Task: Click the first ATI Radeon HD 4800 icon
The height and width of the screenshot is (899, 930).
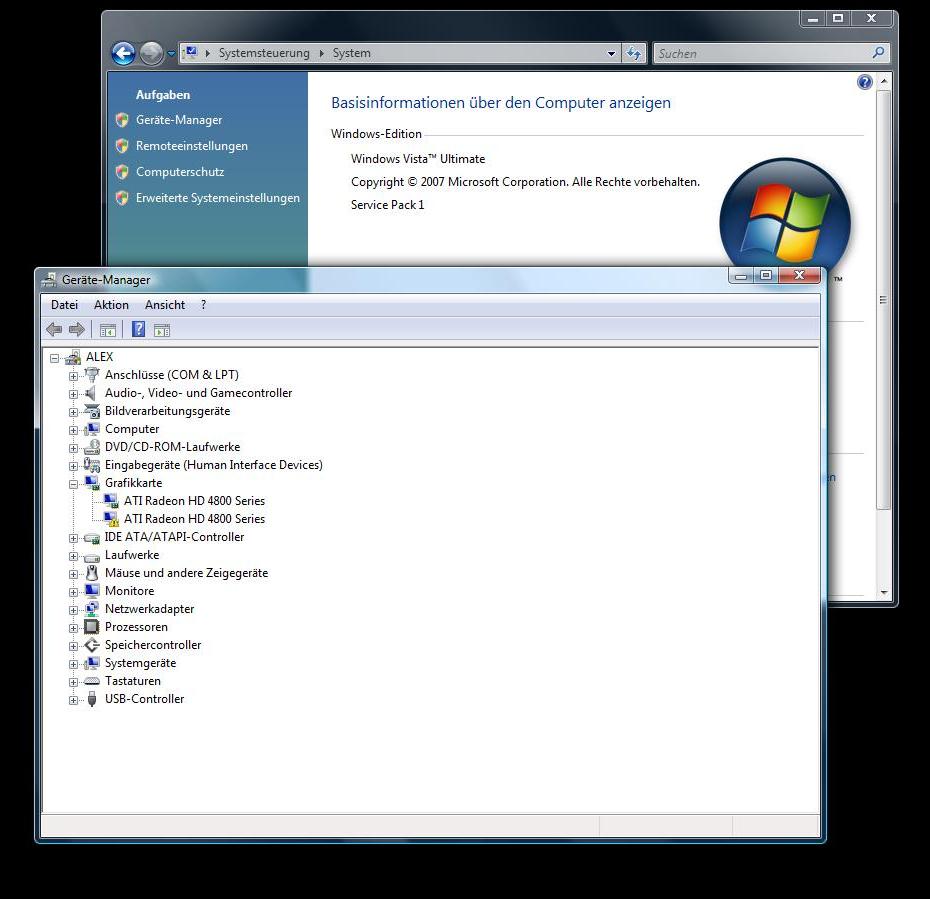Action: (x=111, y=501)
